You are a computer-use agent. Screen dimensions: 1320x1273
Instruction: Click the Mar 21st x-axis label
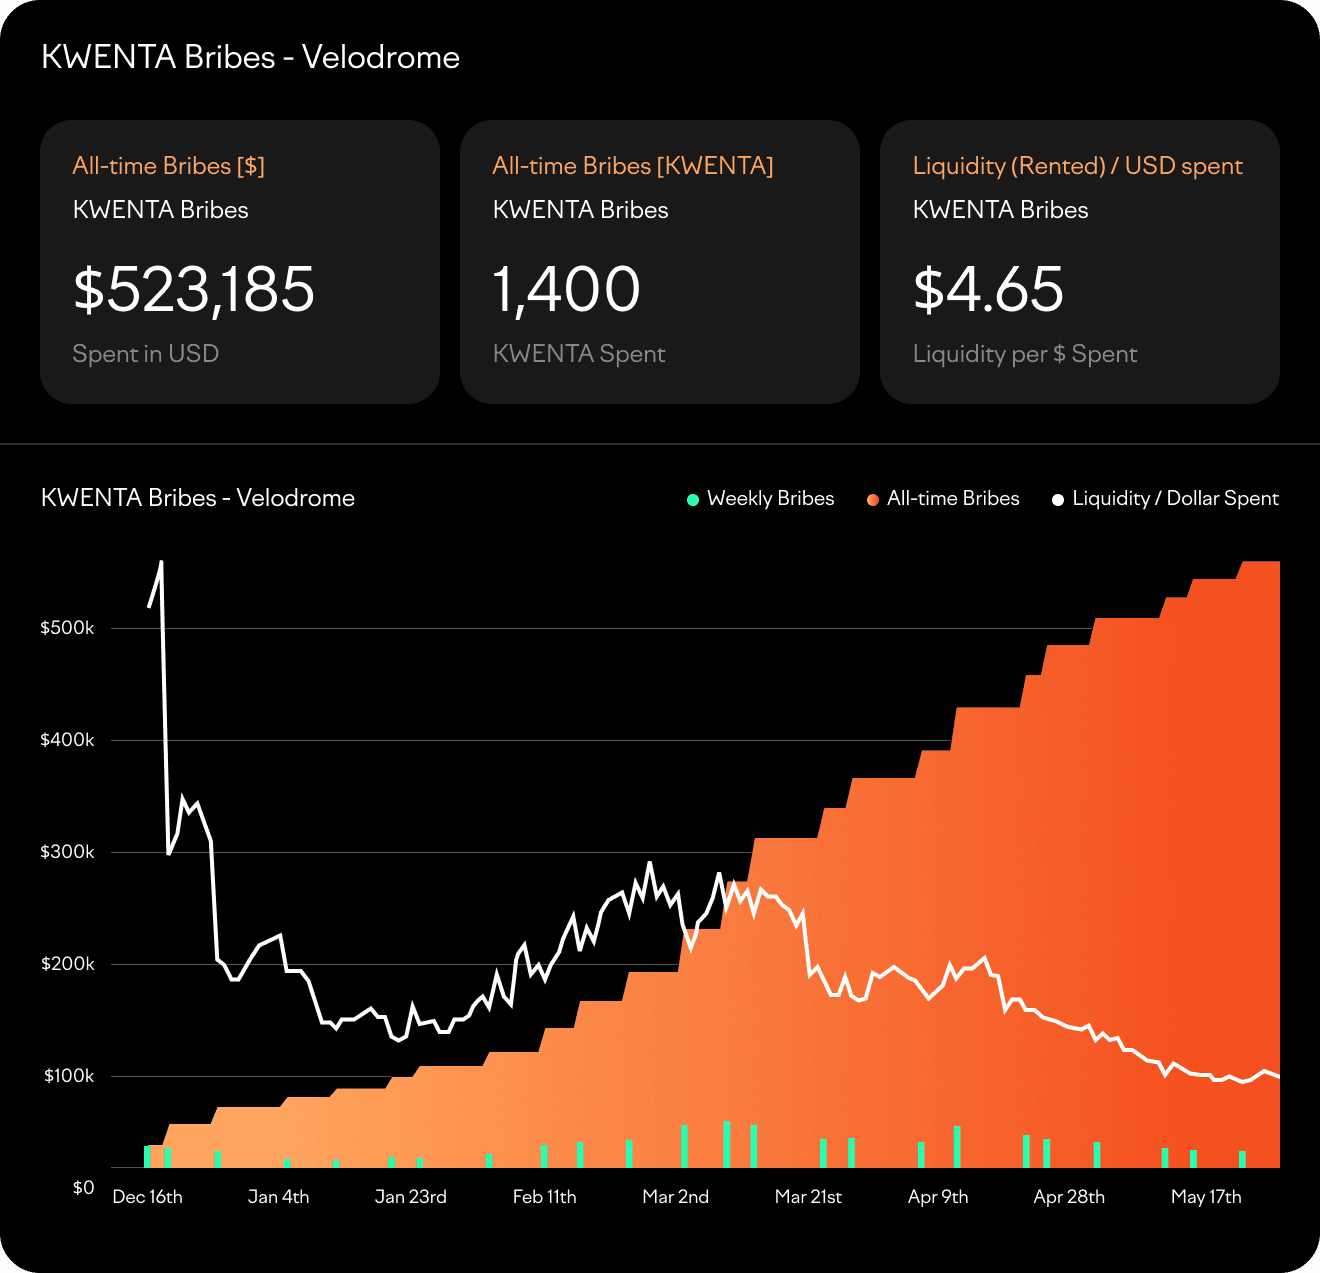(809, 1197)
